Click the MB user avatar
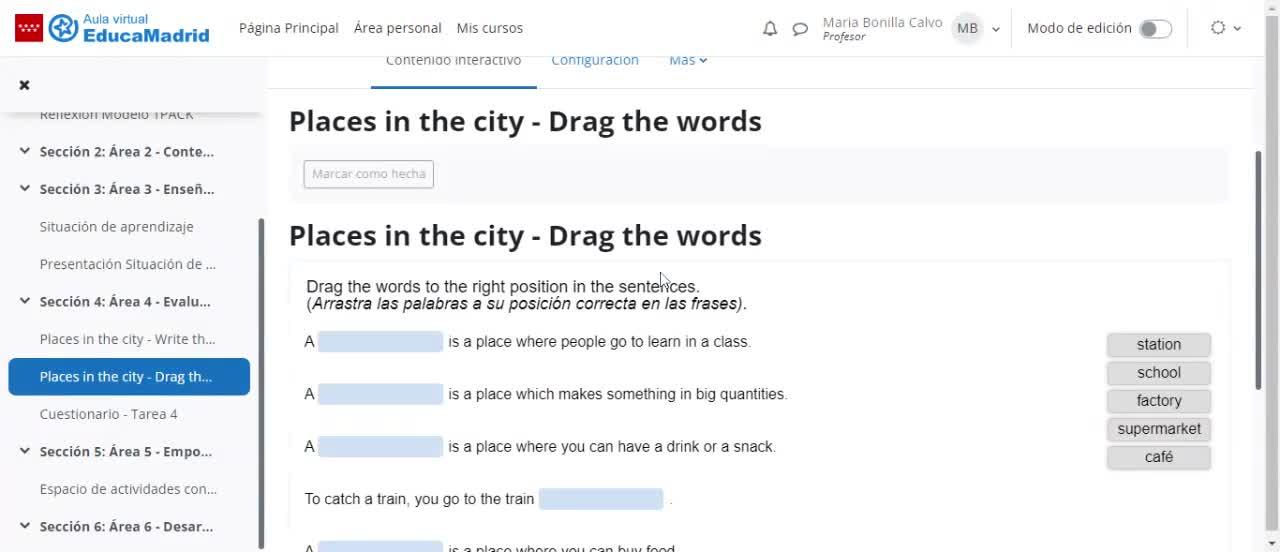This screenshot has width=1280, height=552. (x=967, y=28)
